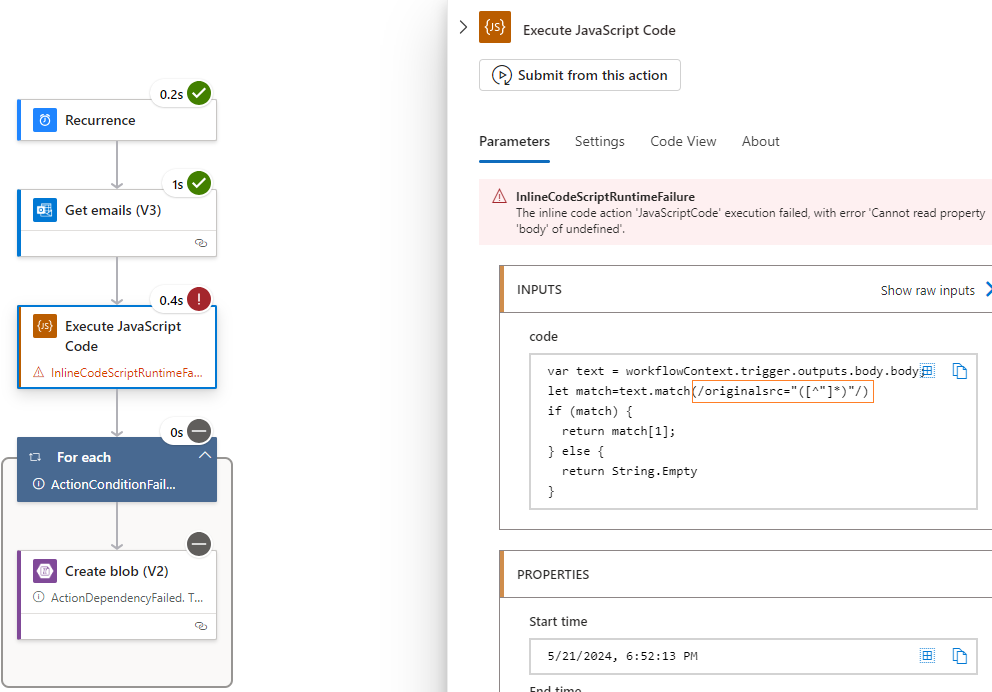
Task: Copy the Start time value with the copy icon
Action: (x=959, y=656)
